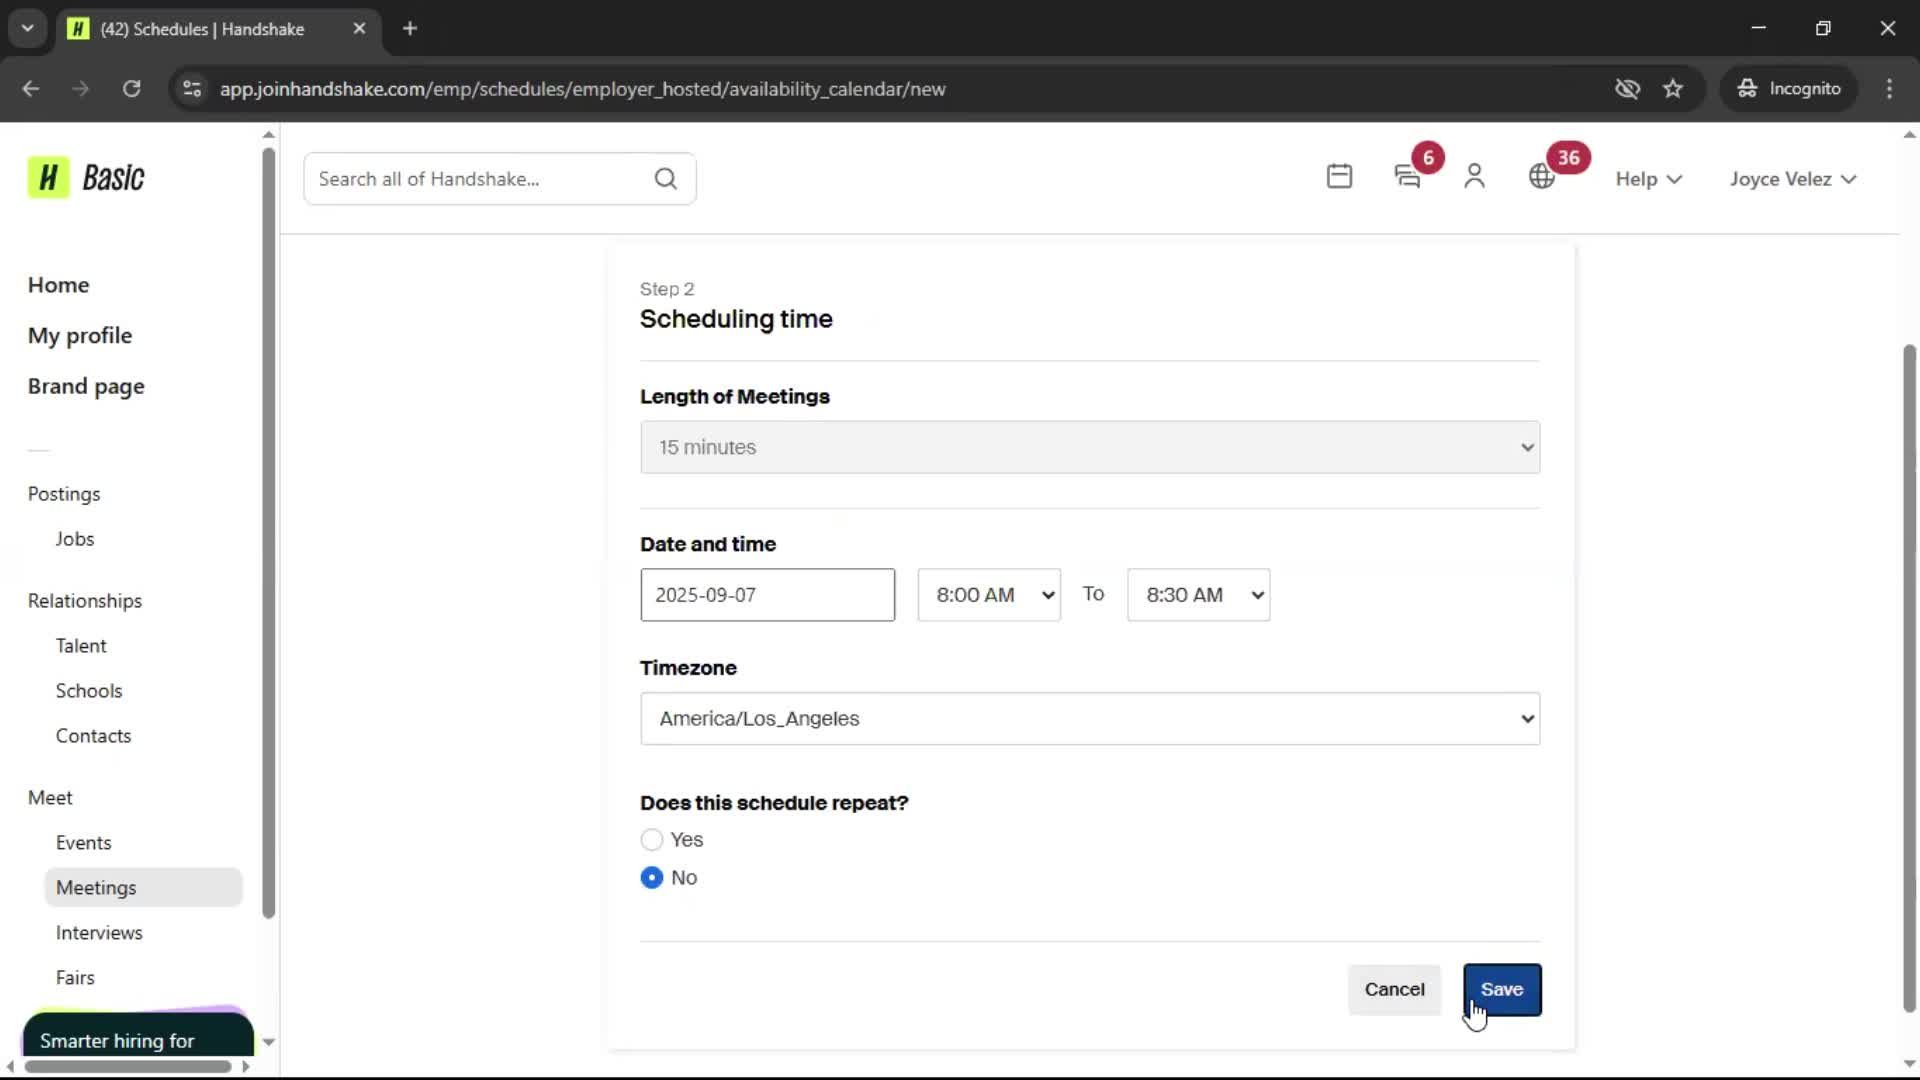Viewport: 1920px width, 1080px height.
Task: Expand Joyce Velez account menu
Action: 1793,179
